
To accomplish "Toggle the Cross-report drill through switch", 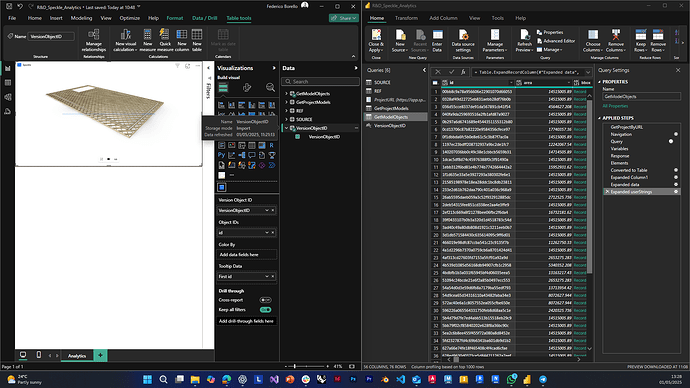I will [265, 300].
